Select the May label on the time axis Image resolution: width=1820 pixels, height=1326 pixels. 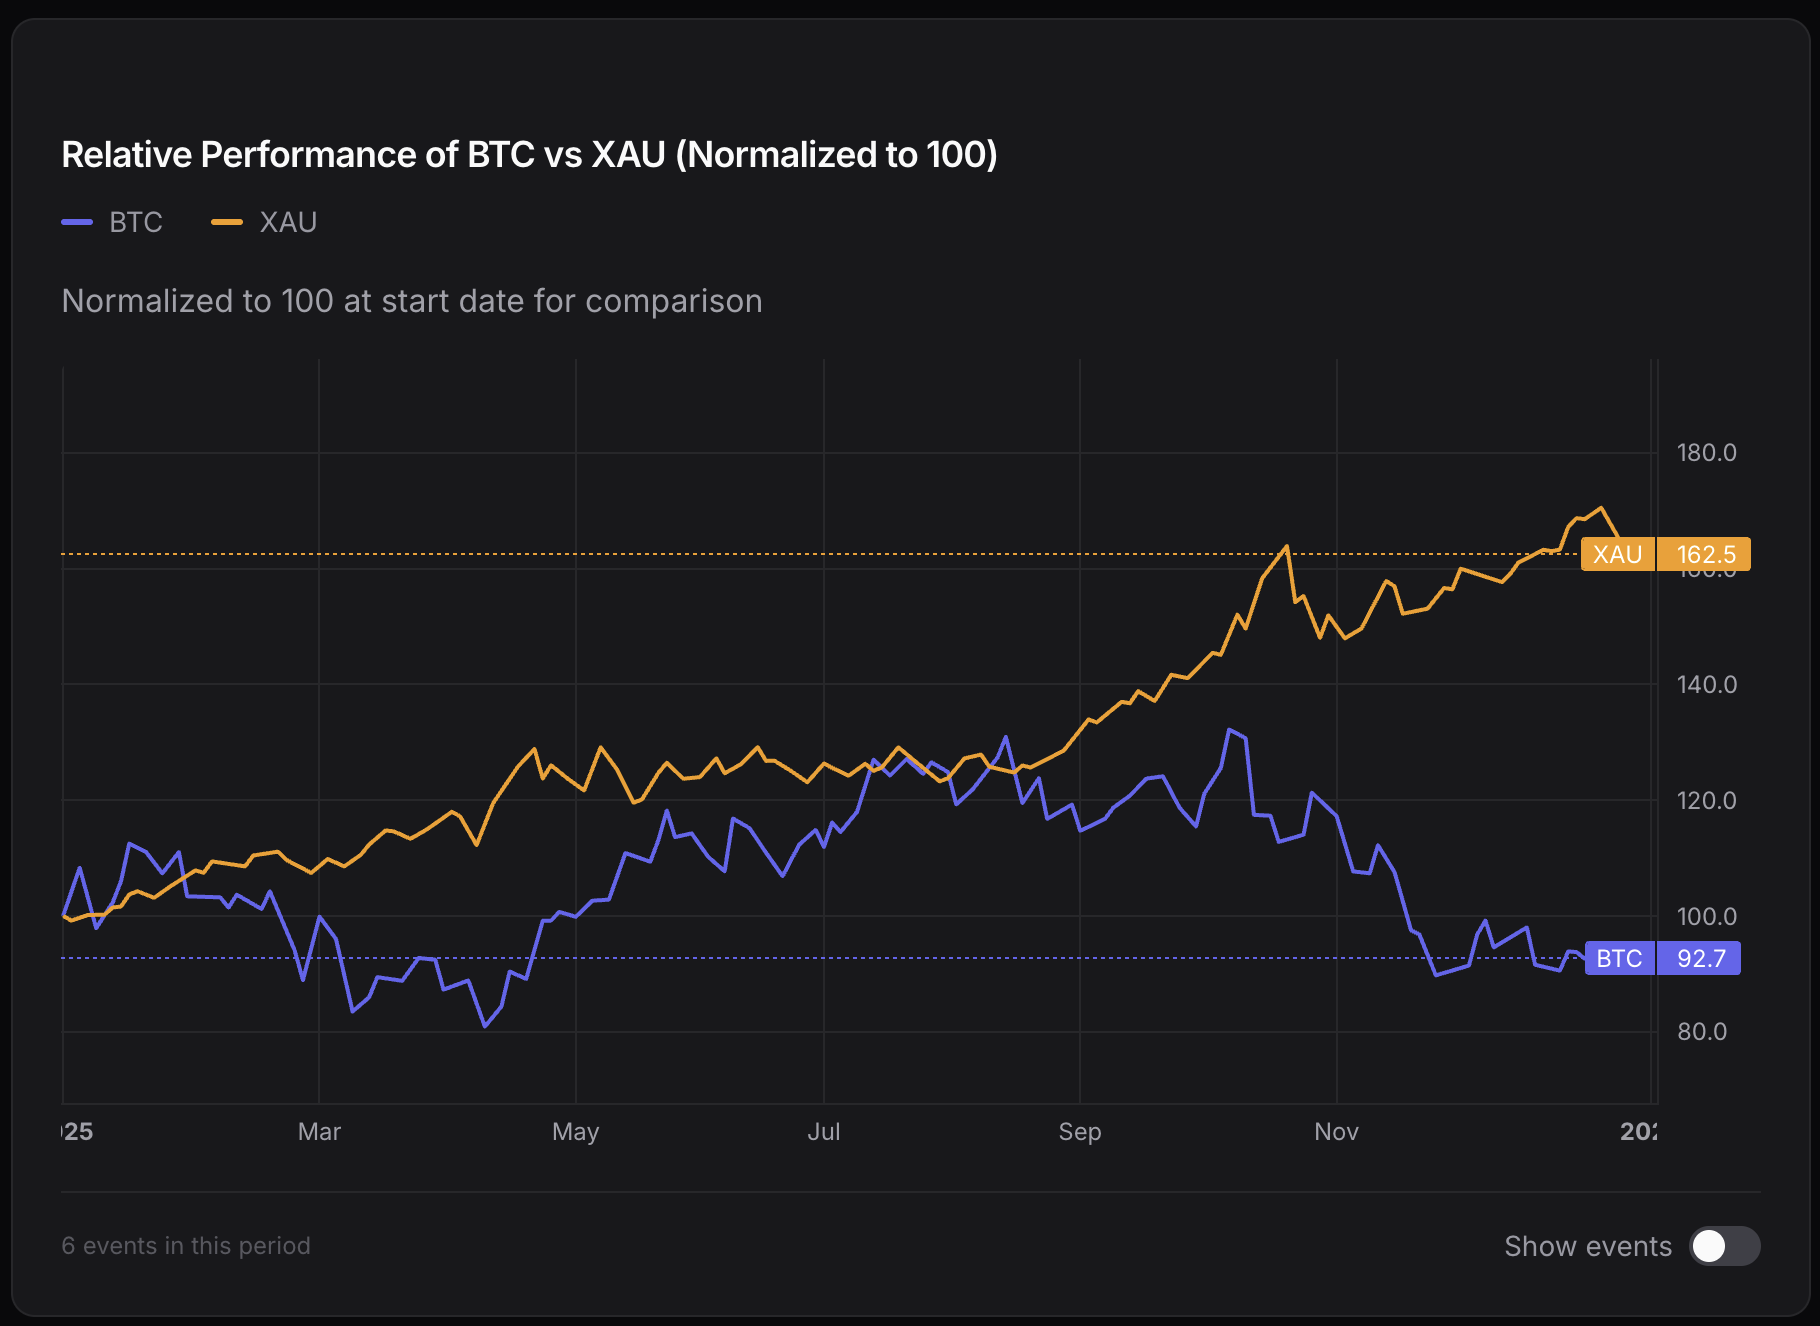pos(575,1131)
